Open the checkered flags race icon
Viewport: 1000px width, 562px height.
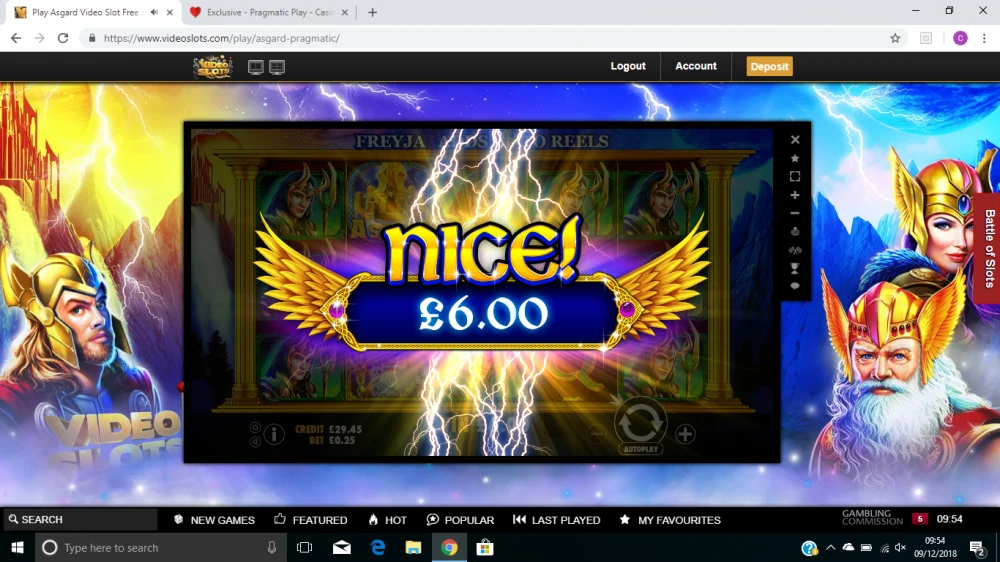click(795, 250)
